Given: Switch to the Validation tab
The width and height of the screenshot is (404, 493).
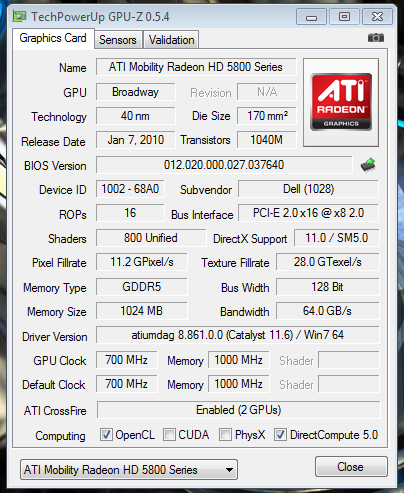Looking at the screenshot, I should (171, 40).
